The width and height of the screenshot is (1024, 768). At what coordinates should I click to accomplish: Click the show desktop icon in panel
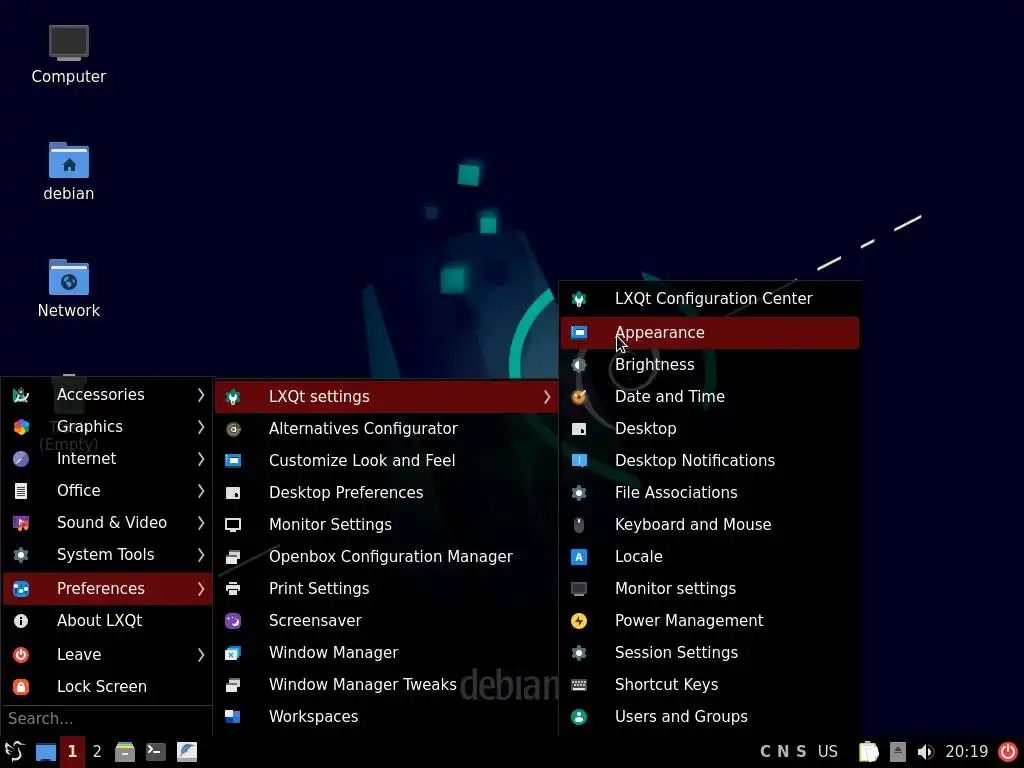click(46, 752)
